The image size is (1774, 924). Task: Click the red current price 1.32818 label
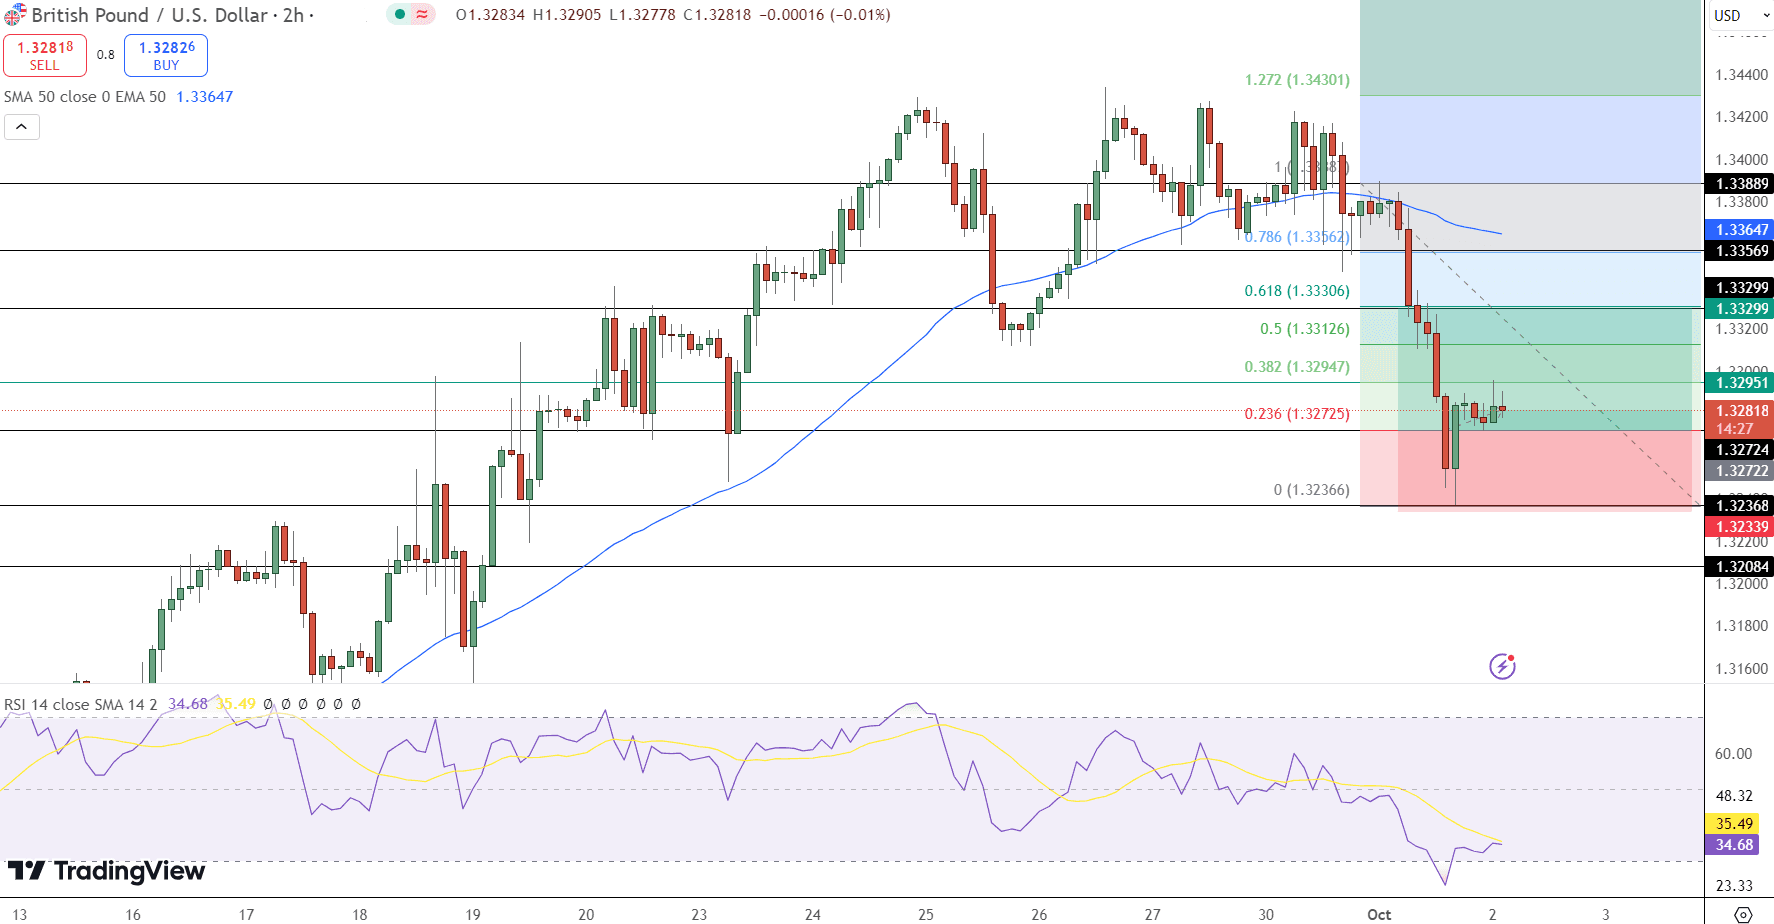tap(1741, 411)
